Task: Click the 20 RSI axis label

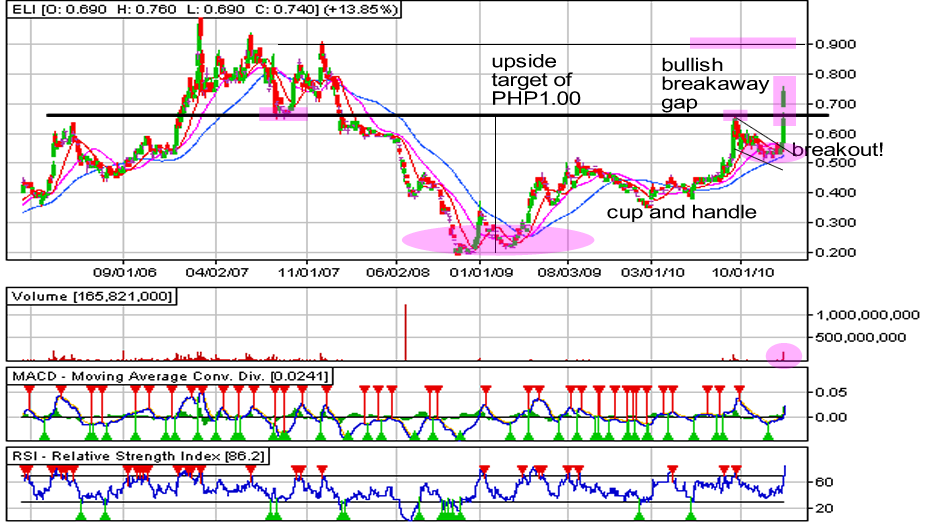Action: [x=824, y=508]
